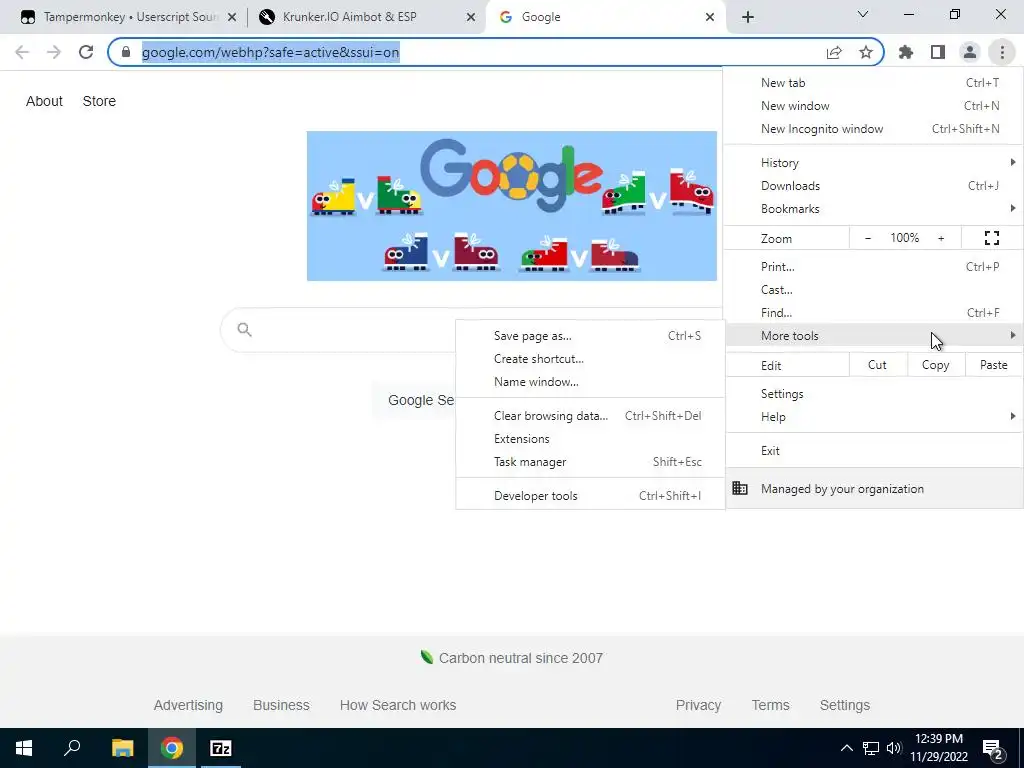Open 7-Zip from the taskbar
This screenshot has width=1024, height=768.
click(x=220, y=748)
